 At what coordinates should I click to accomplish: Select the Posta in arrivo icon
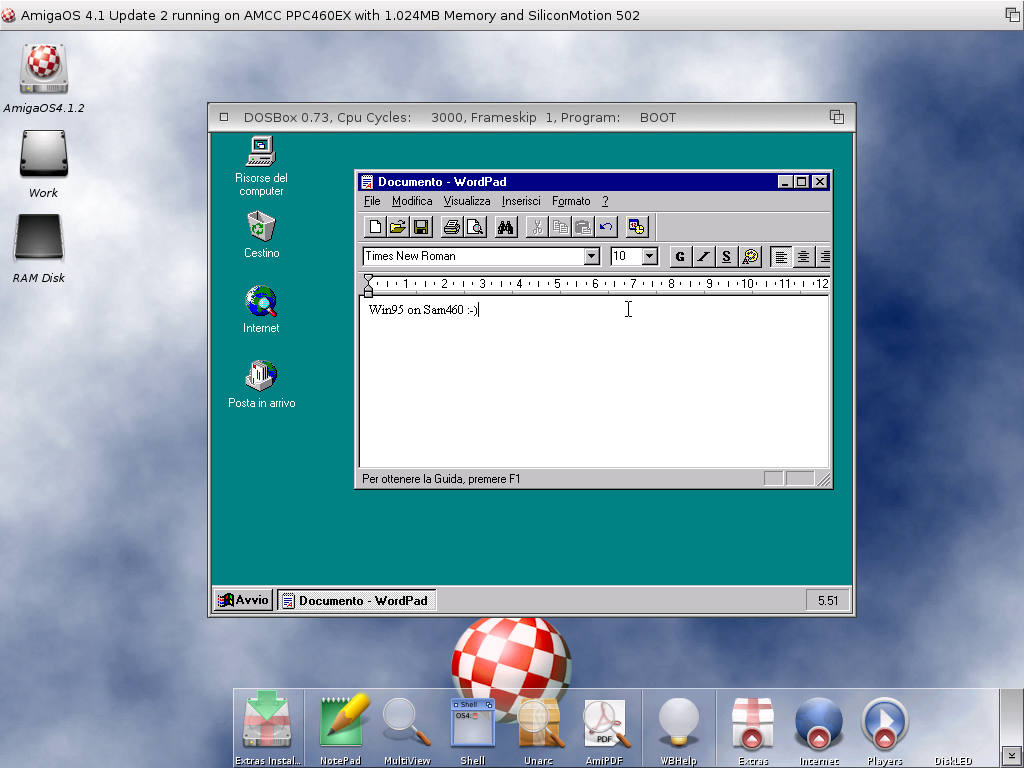click(x=261, y=385)
